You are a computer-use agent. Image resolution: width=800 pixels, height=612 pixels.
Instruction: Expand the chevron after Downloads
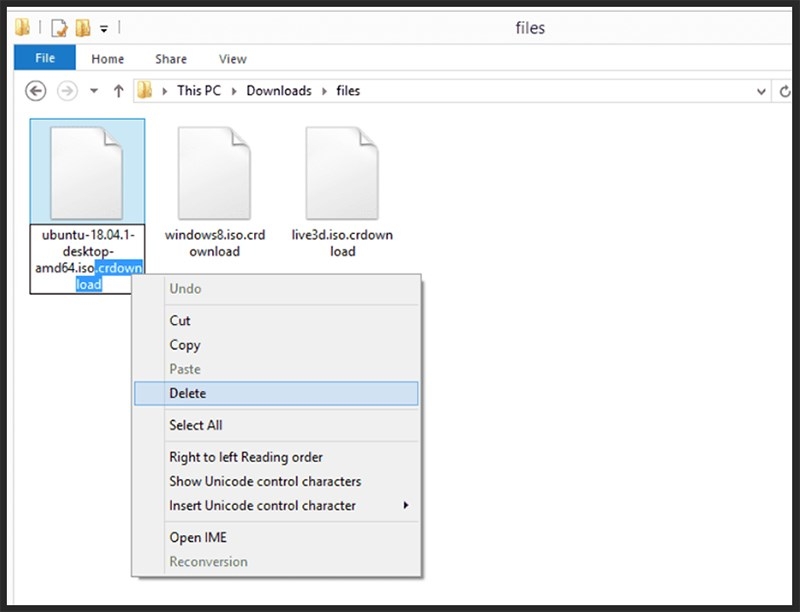click(324, 91)
